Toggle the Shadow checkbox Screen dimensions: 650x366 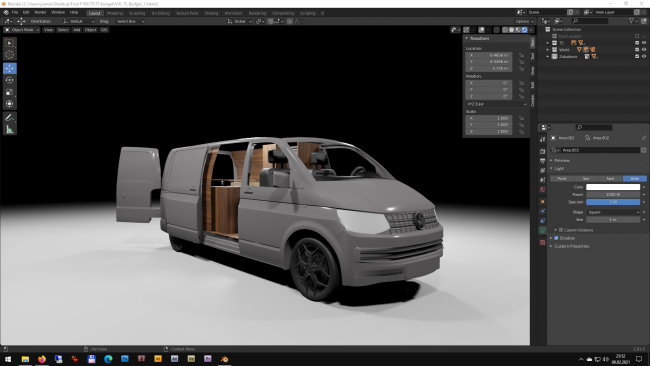click(x=556, y=238)
